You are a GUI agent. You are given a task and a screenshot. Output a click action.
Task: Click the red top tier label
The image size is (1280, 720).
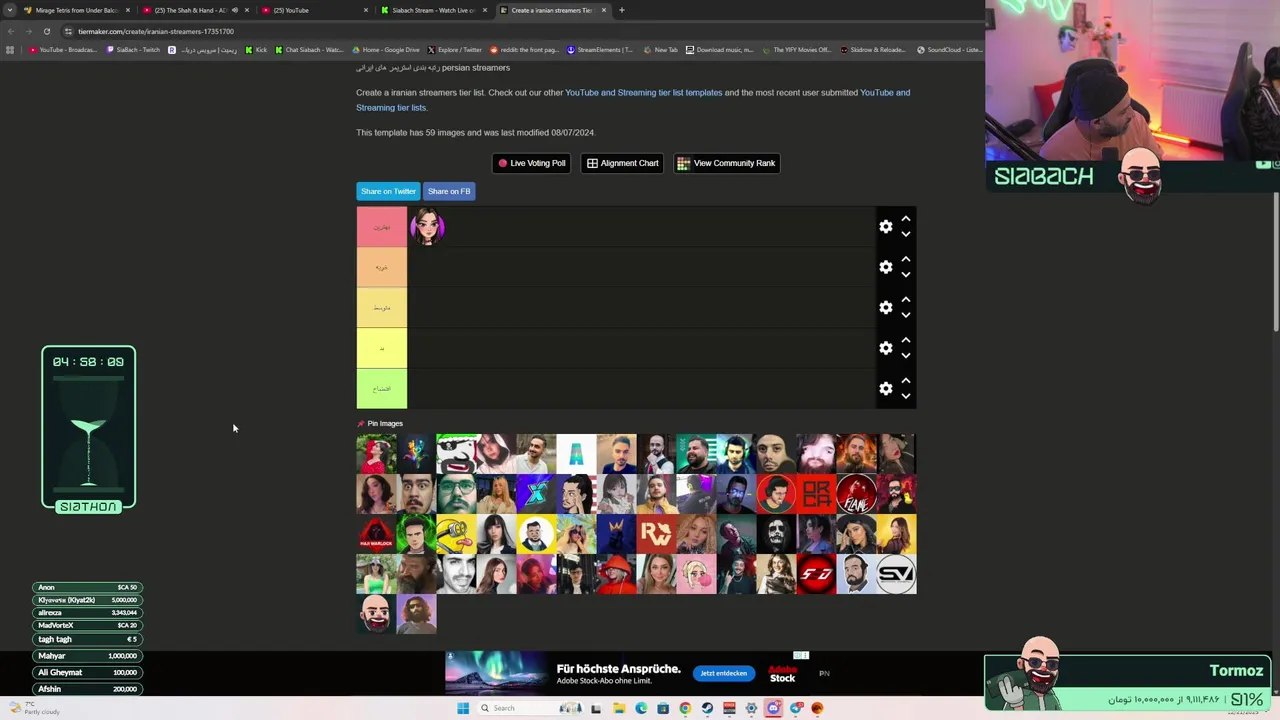tap(382, 227)
